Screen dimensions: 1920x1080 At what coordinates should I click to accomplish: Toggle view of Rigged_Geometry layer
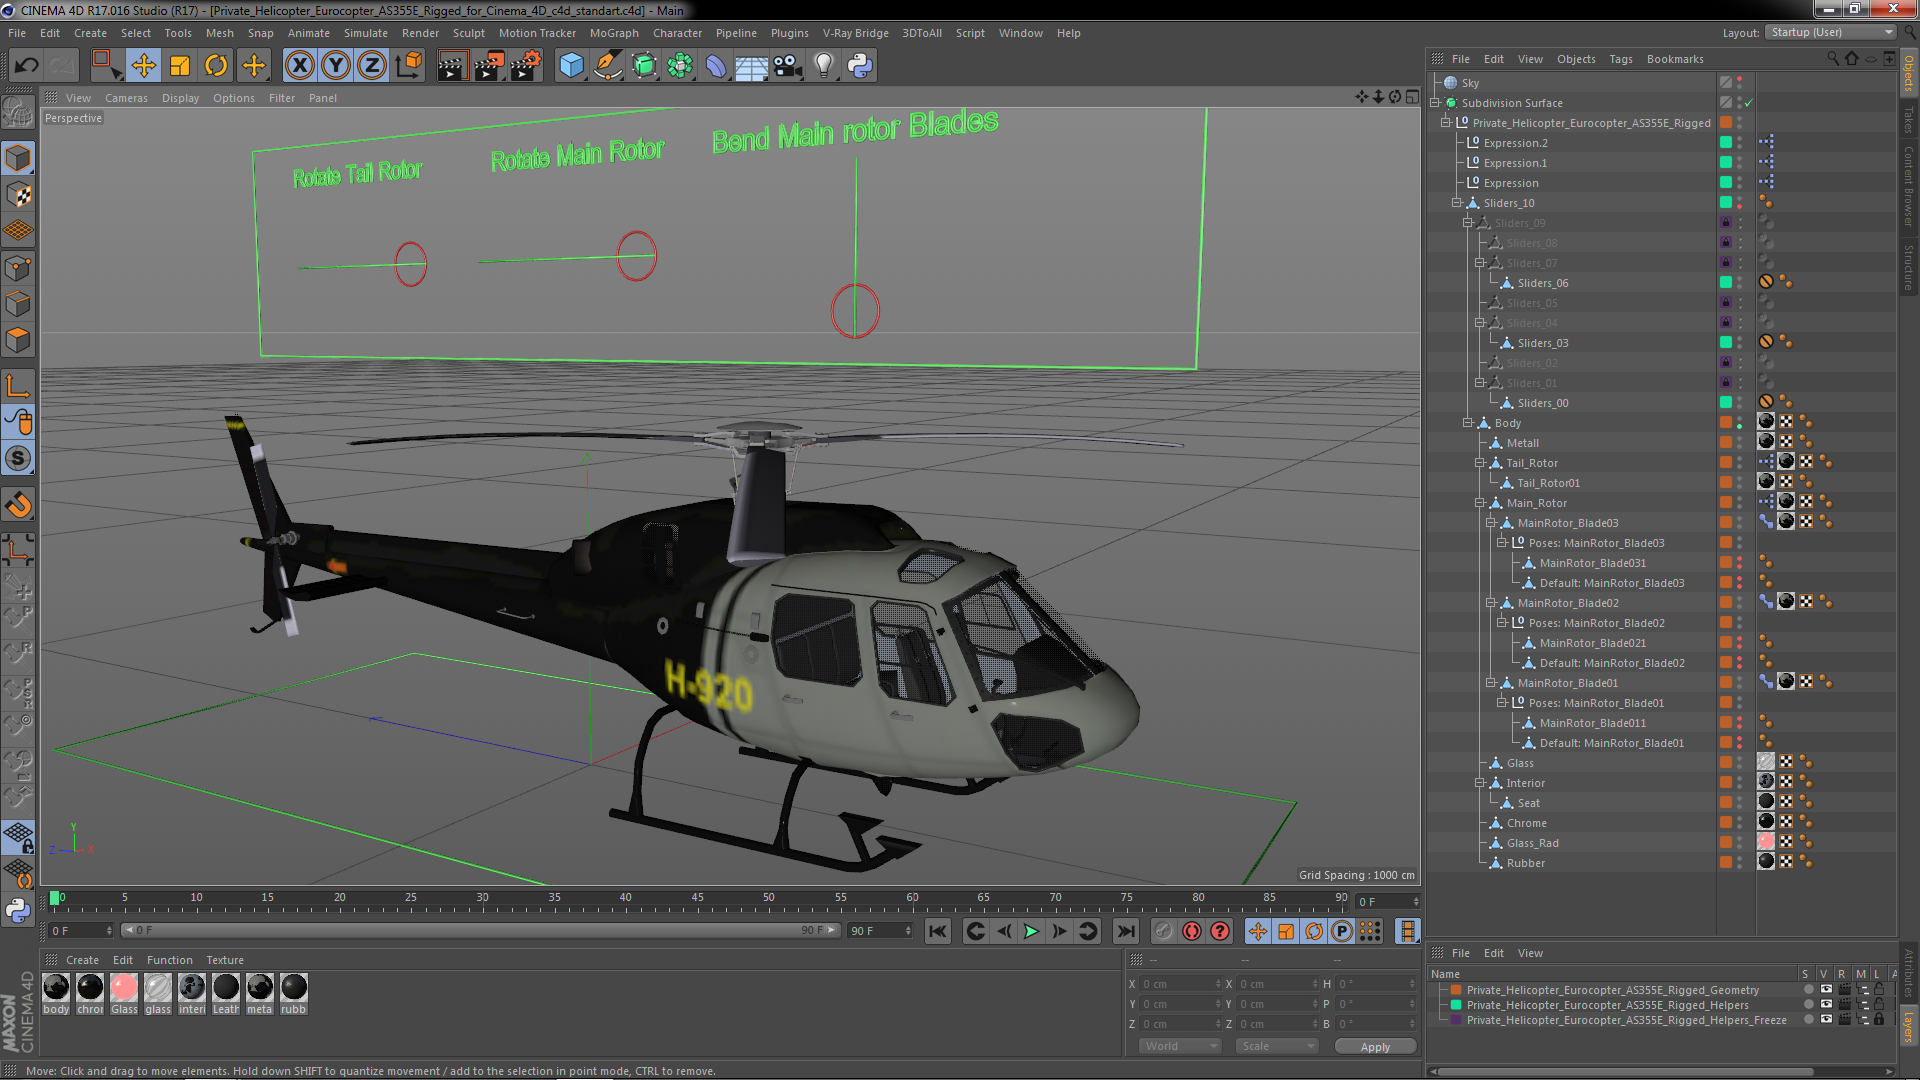[1826, 990]
